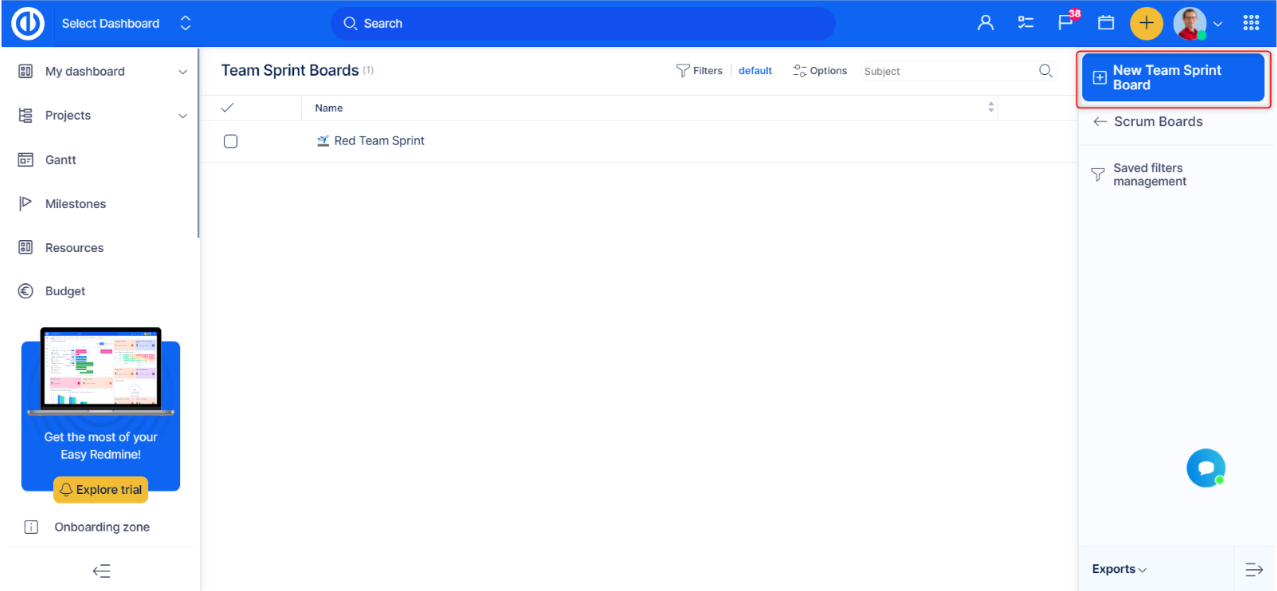The image size is (1277, 591).
Task: Open the flag notifications with badge 38
Action: point(1066,23)
